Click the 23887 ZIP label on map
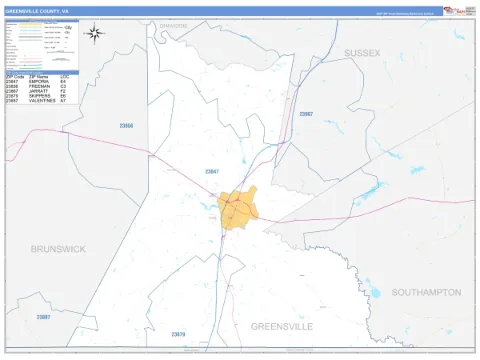The image size is (480, 360). click(43, 317)
